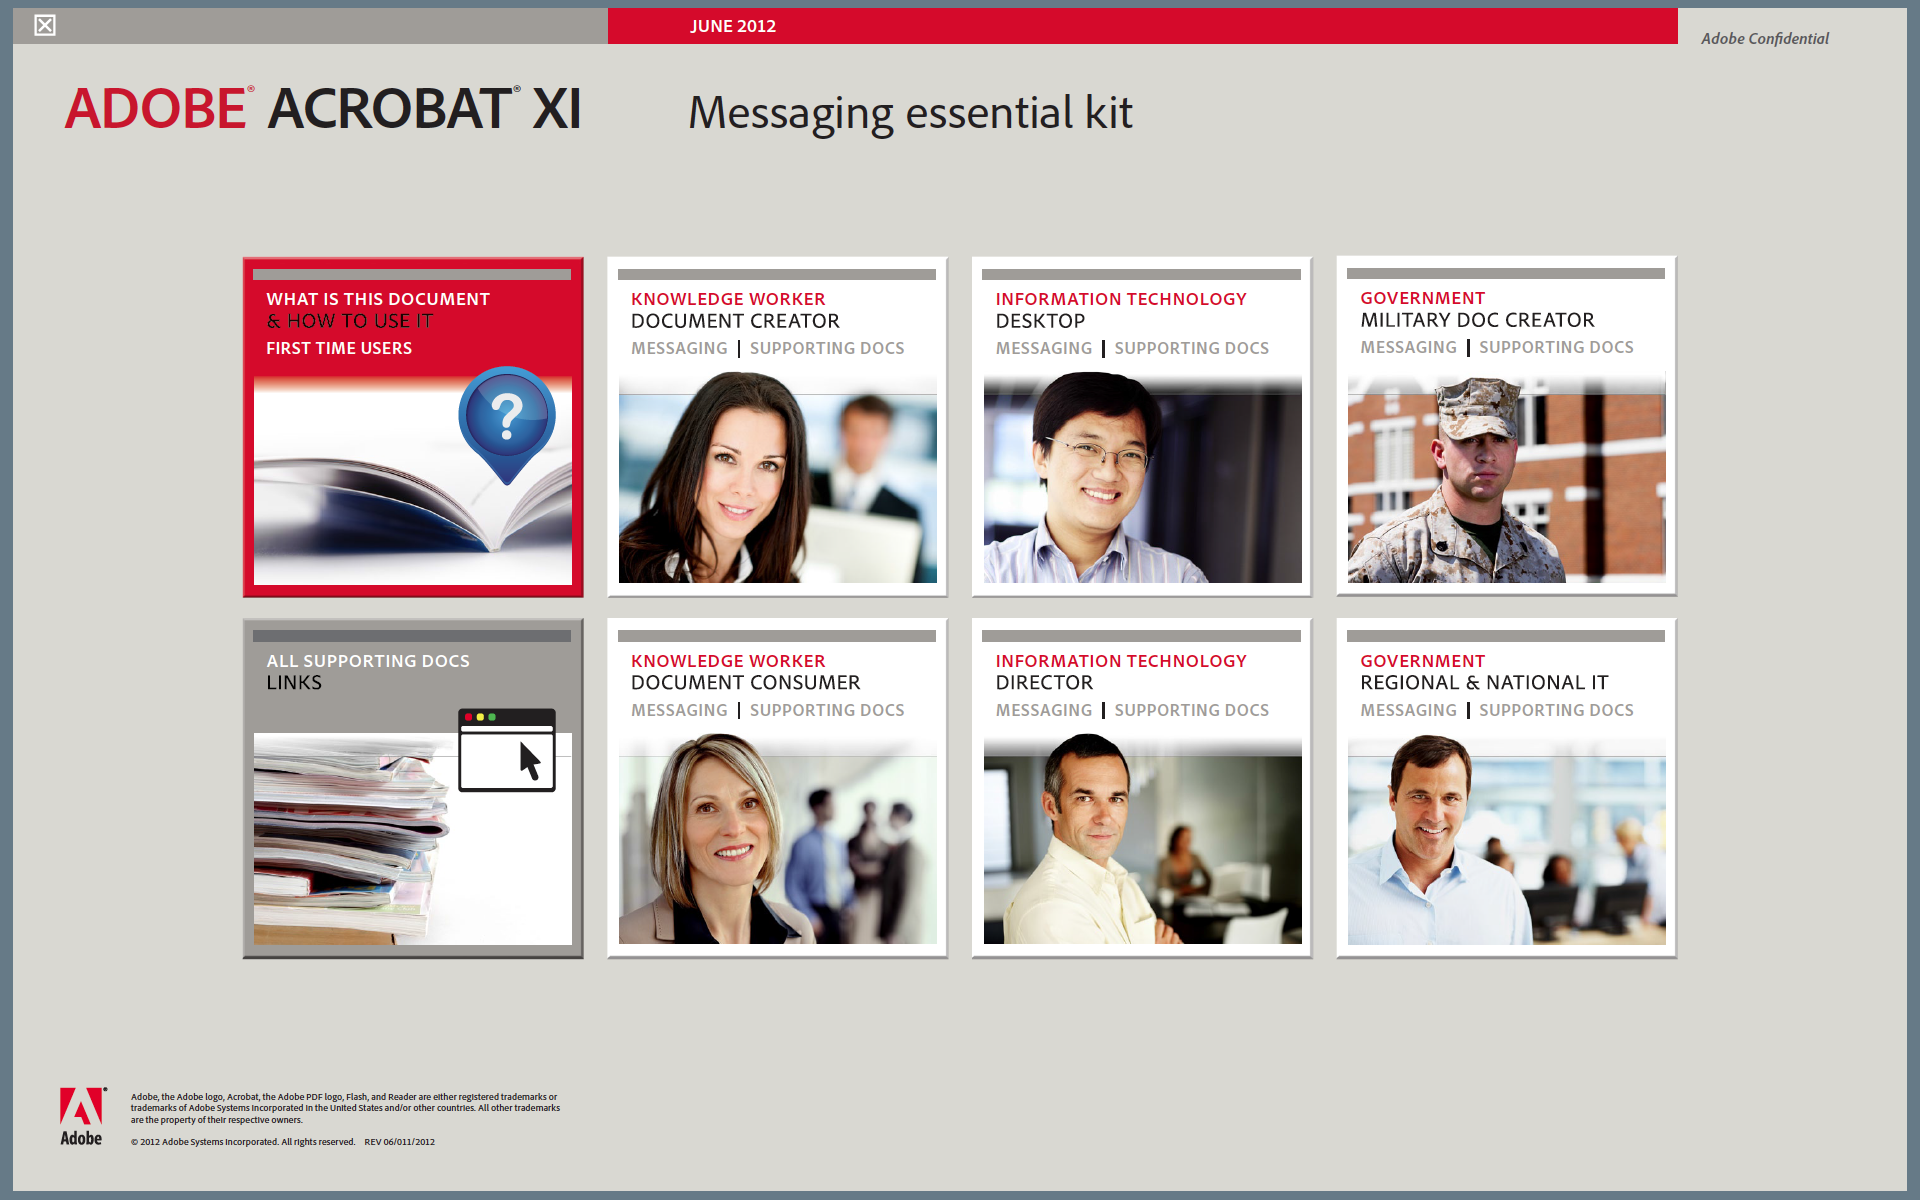This screenshot has width=1920, height=1200.
Task: Click the 'Knowledge Worker Document Consumer' heading
Action: 745,672
